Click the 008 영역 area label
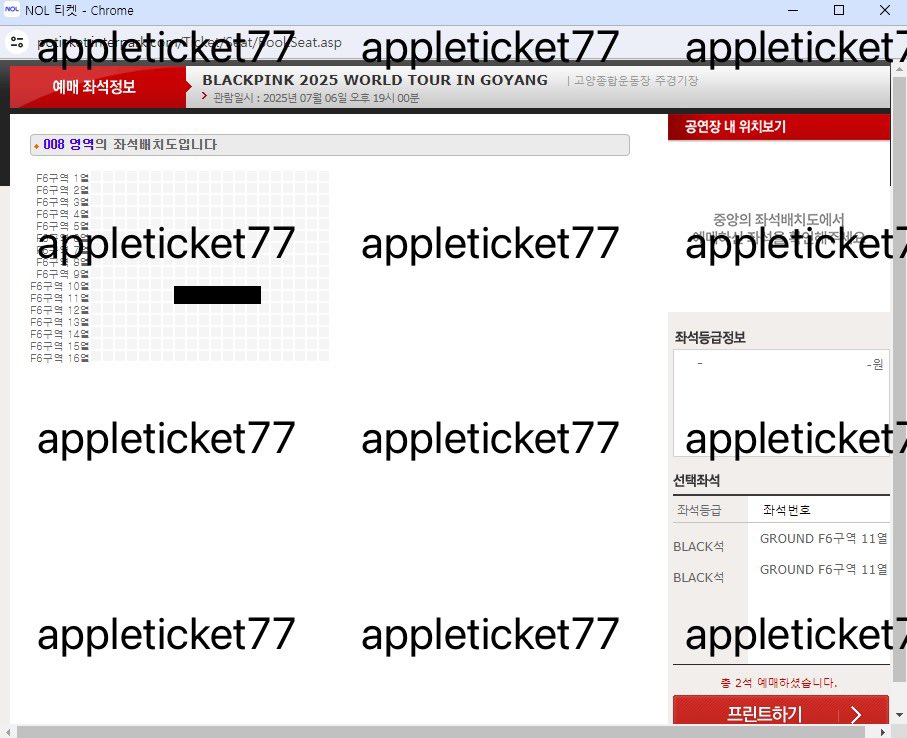The width and height of the screenshot is (907, 738). click(68, 145)
